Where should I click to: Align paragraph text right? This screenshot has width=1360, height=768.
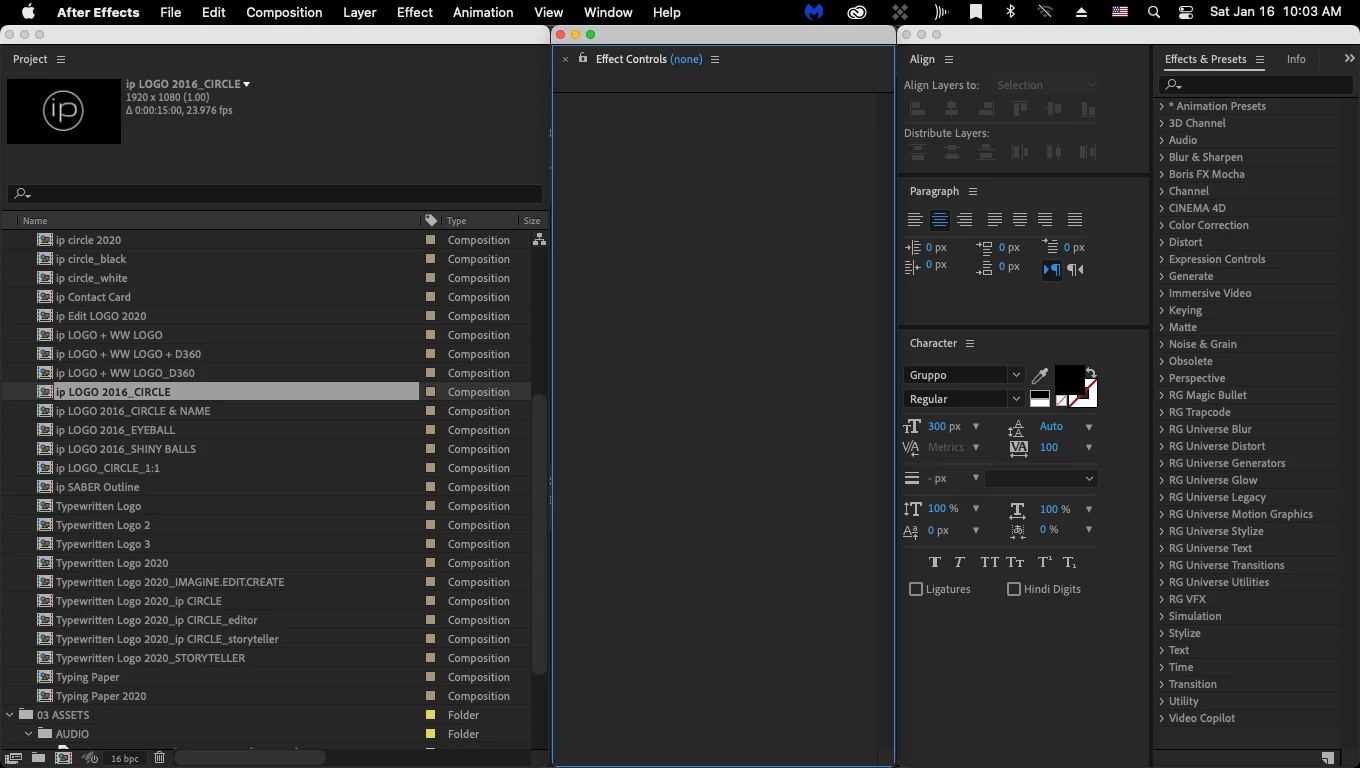click(x=965, y=220)
